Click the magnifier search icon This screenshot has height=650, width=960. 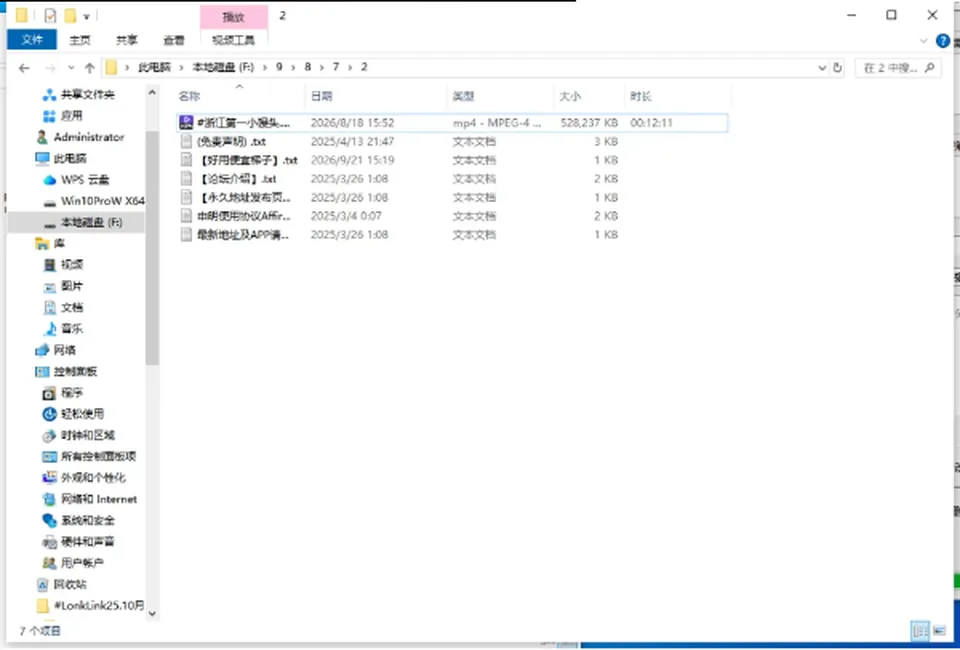click(930, 68)
